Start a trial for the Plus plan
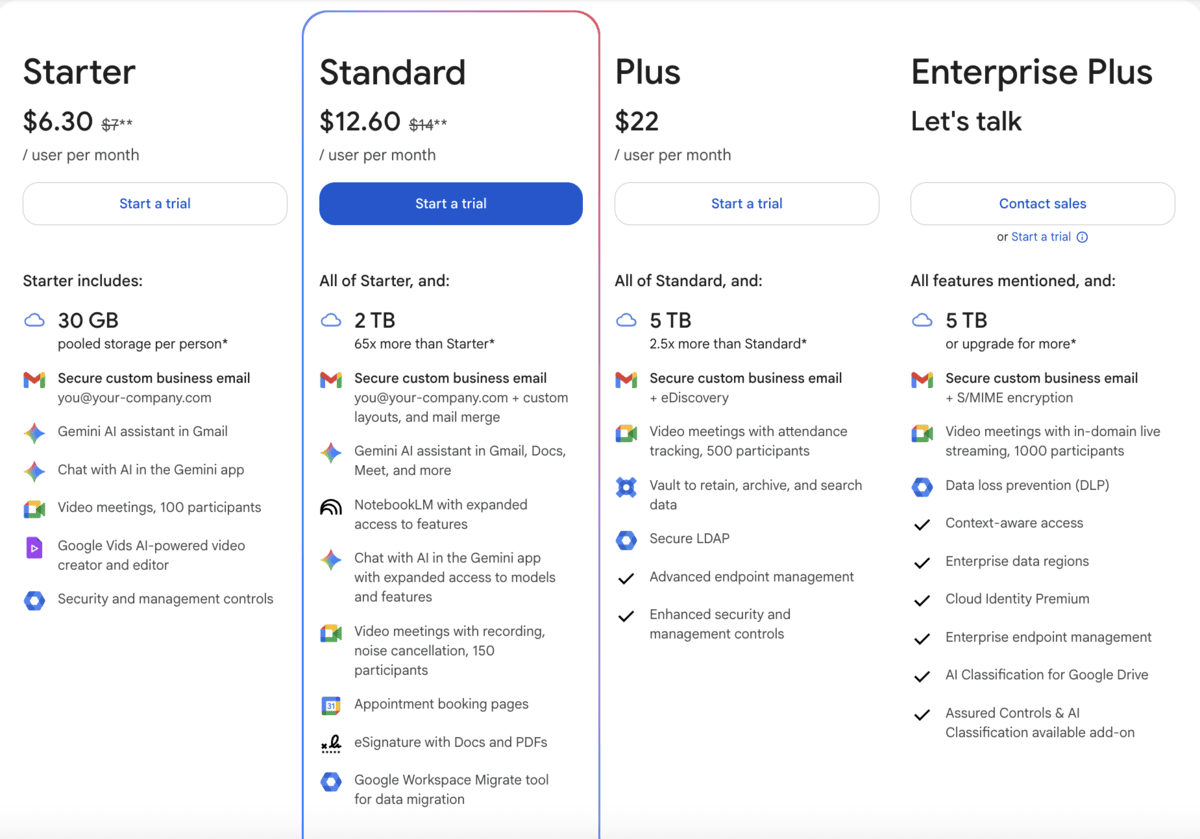This screenshot has width=1200, height=839. coord(746,203)
